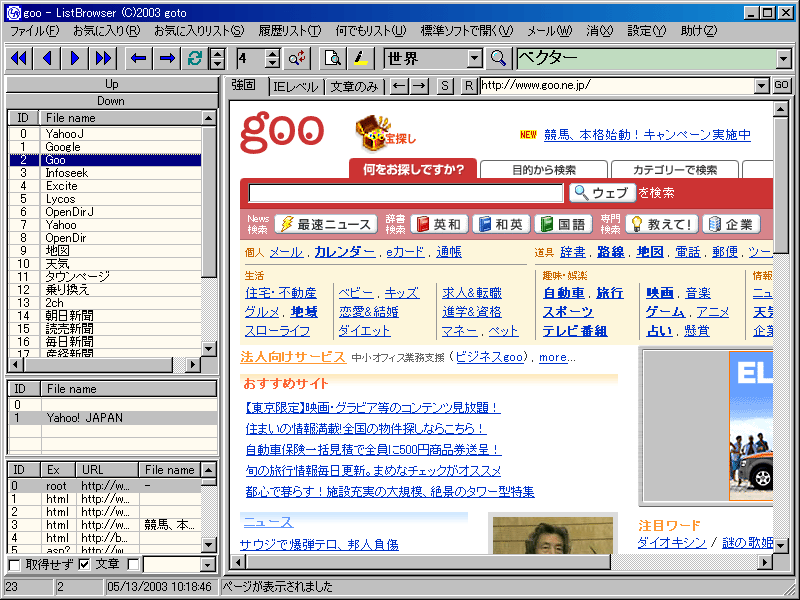Toggle the unlabeled checkbox beside bottom combo
Image resolution: width=800 pixels, height=600 pixels.
point(133,565)
